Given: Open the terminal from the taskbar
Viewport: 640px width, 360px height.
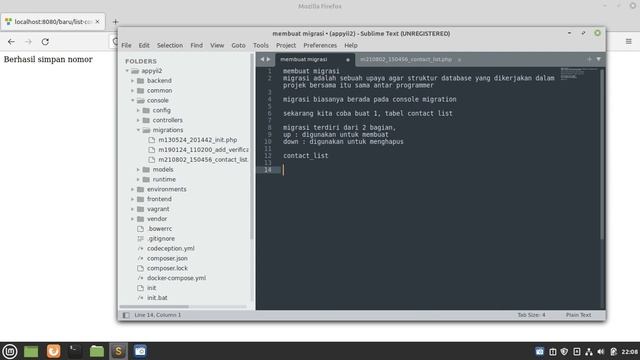Looking at the screenshot, I should pos(75,351).
